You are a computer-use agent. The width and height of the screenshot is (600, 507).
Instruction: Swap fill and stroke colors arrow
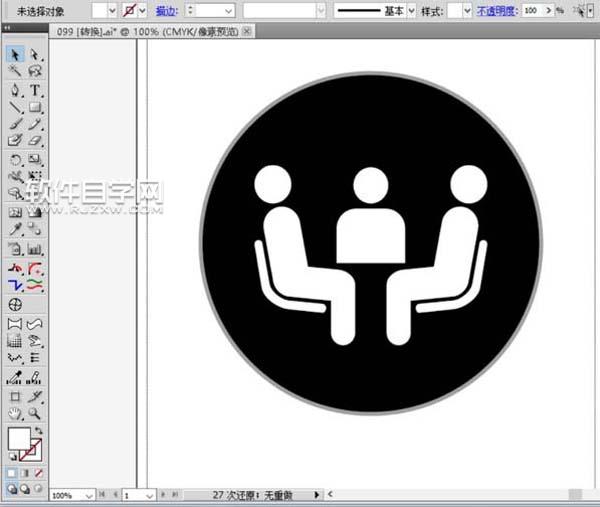point(38,431)
